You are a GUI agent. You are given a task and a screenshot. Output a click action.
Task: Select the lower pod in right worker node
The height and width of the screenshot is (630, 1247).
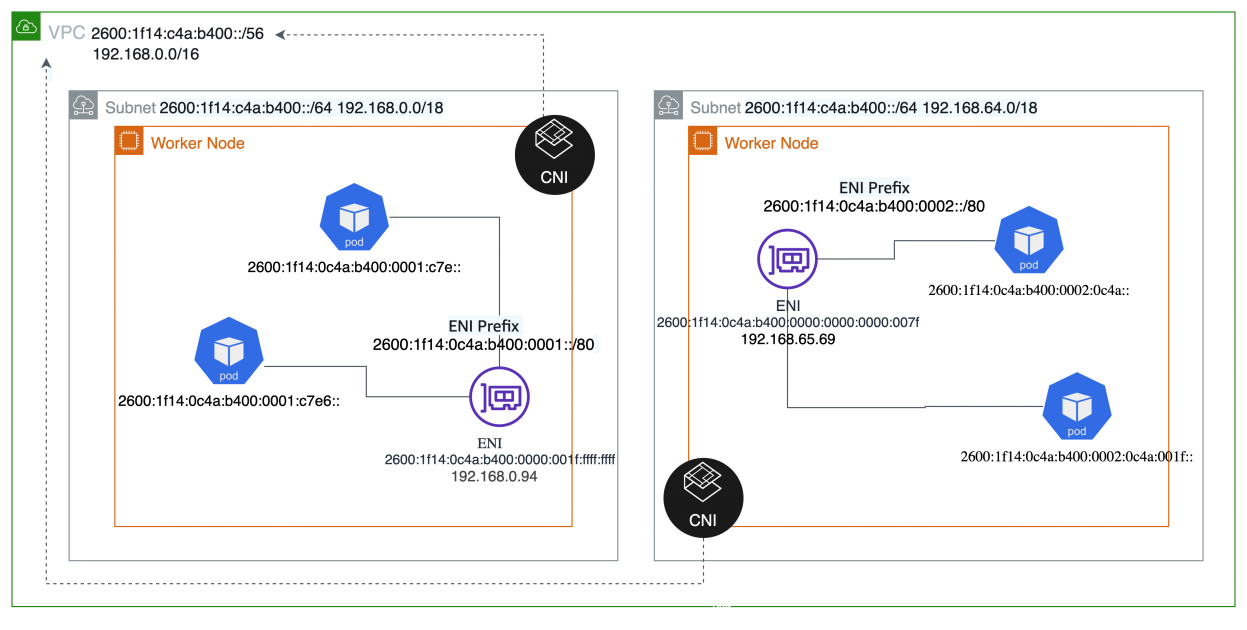tap(1077, 407)
